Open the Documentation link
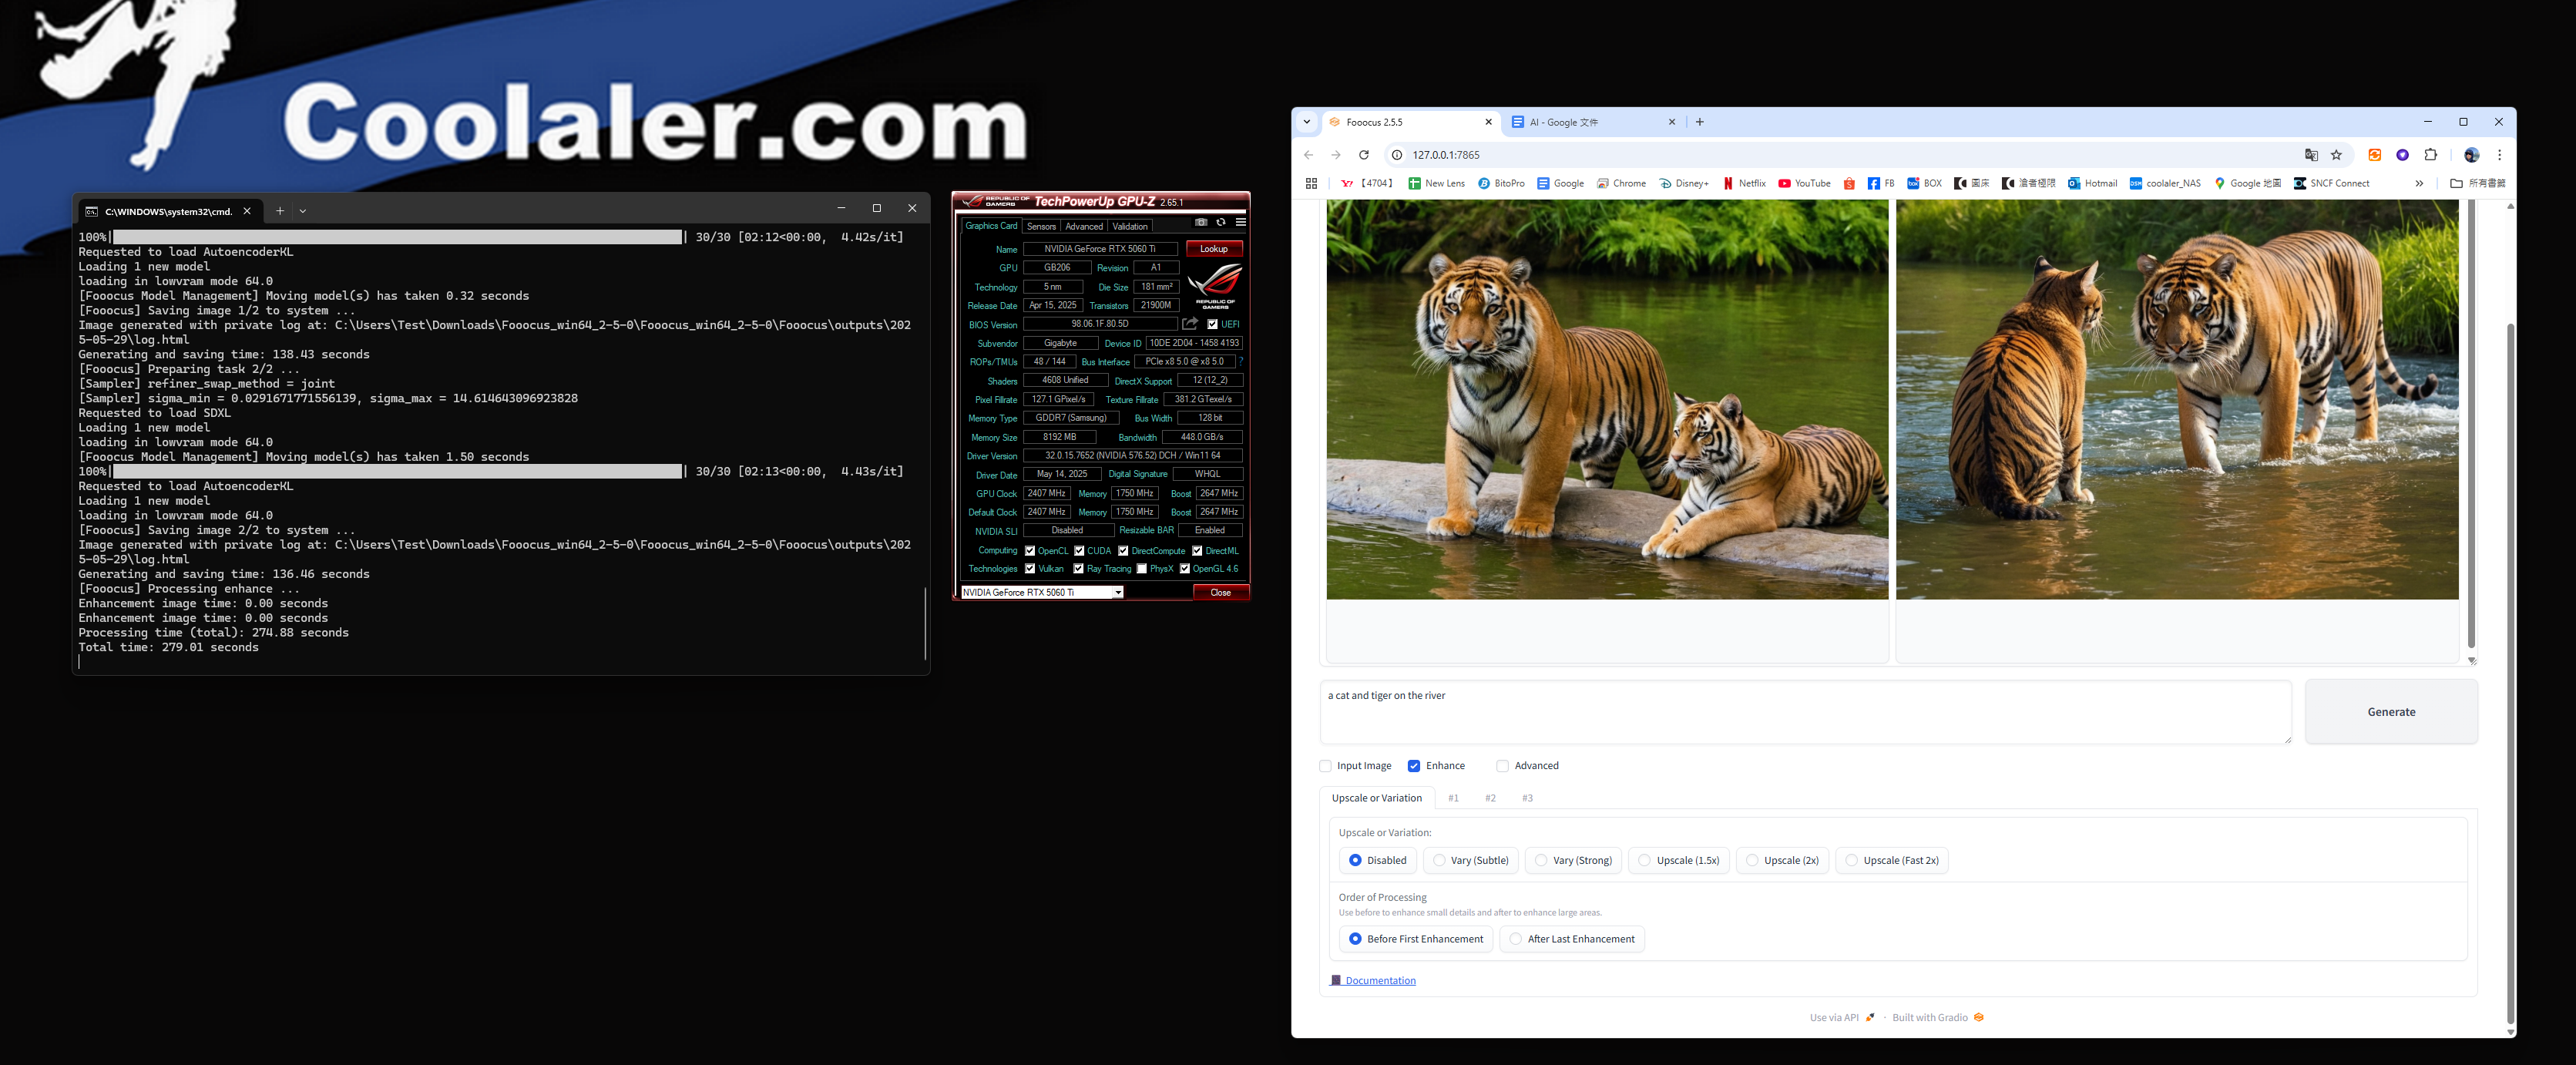The height and width of the screenshot is (1065, 2576). pos(1372,981)
